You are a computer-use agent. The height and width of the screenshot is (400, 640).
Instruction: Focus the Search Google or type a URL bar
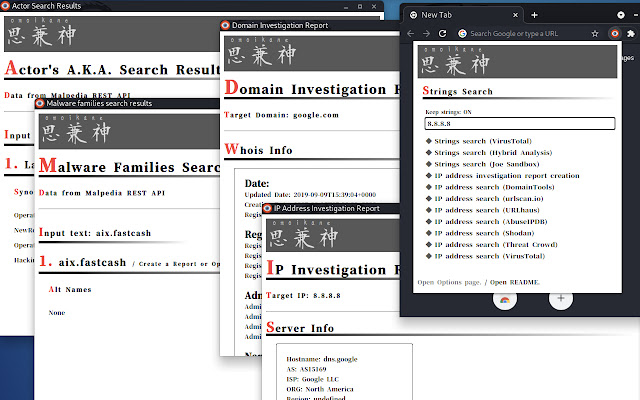click(514, 33)
